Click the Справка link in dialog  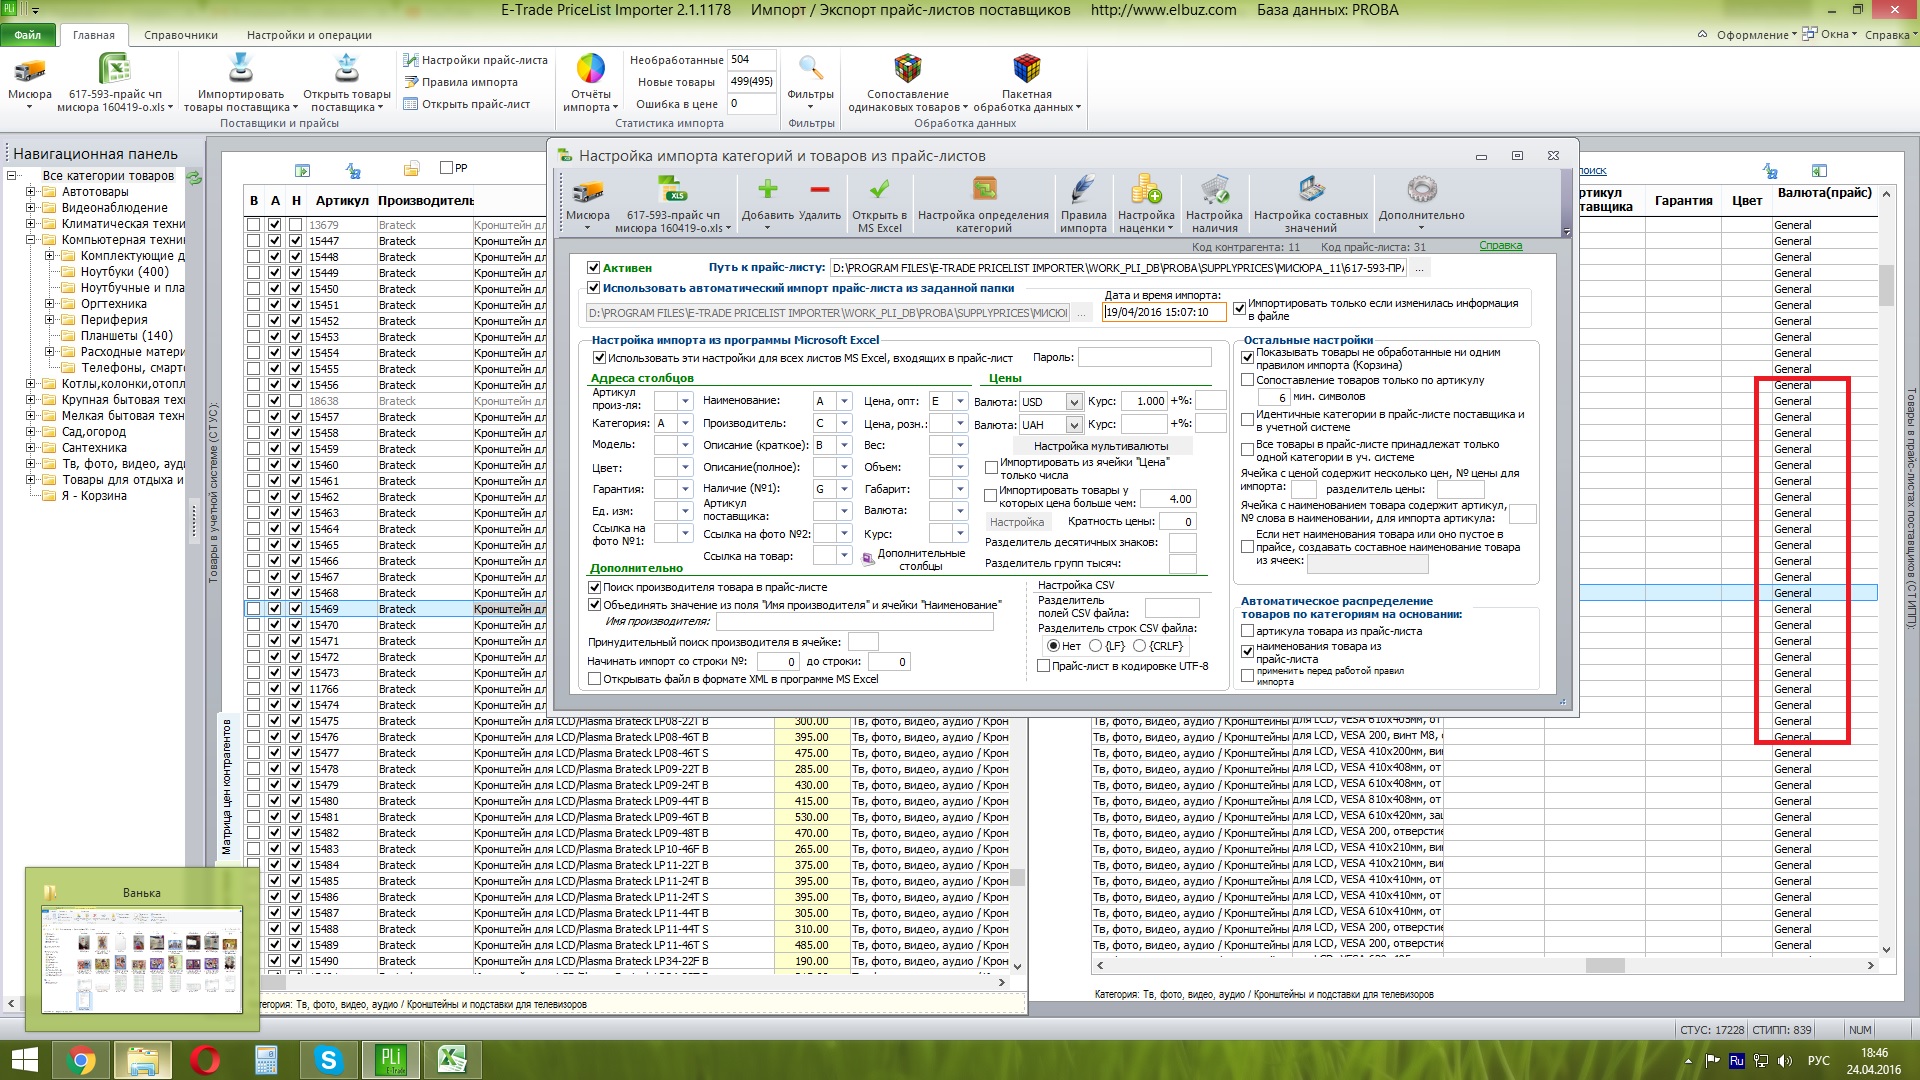1500,246
